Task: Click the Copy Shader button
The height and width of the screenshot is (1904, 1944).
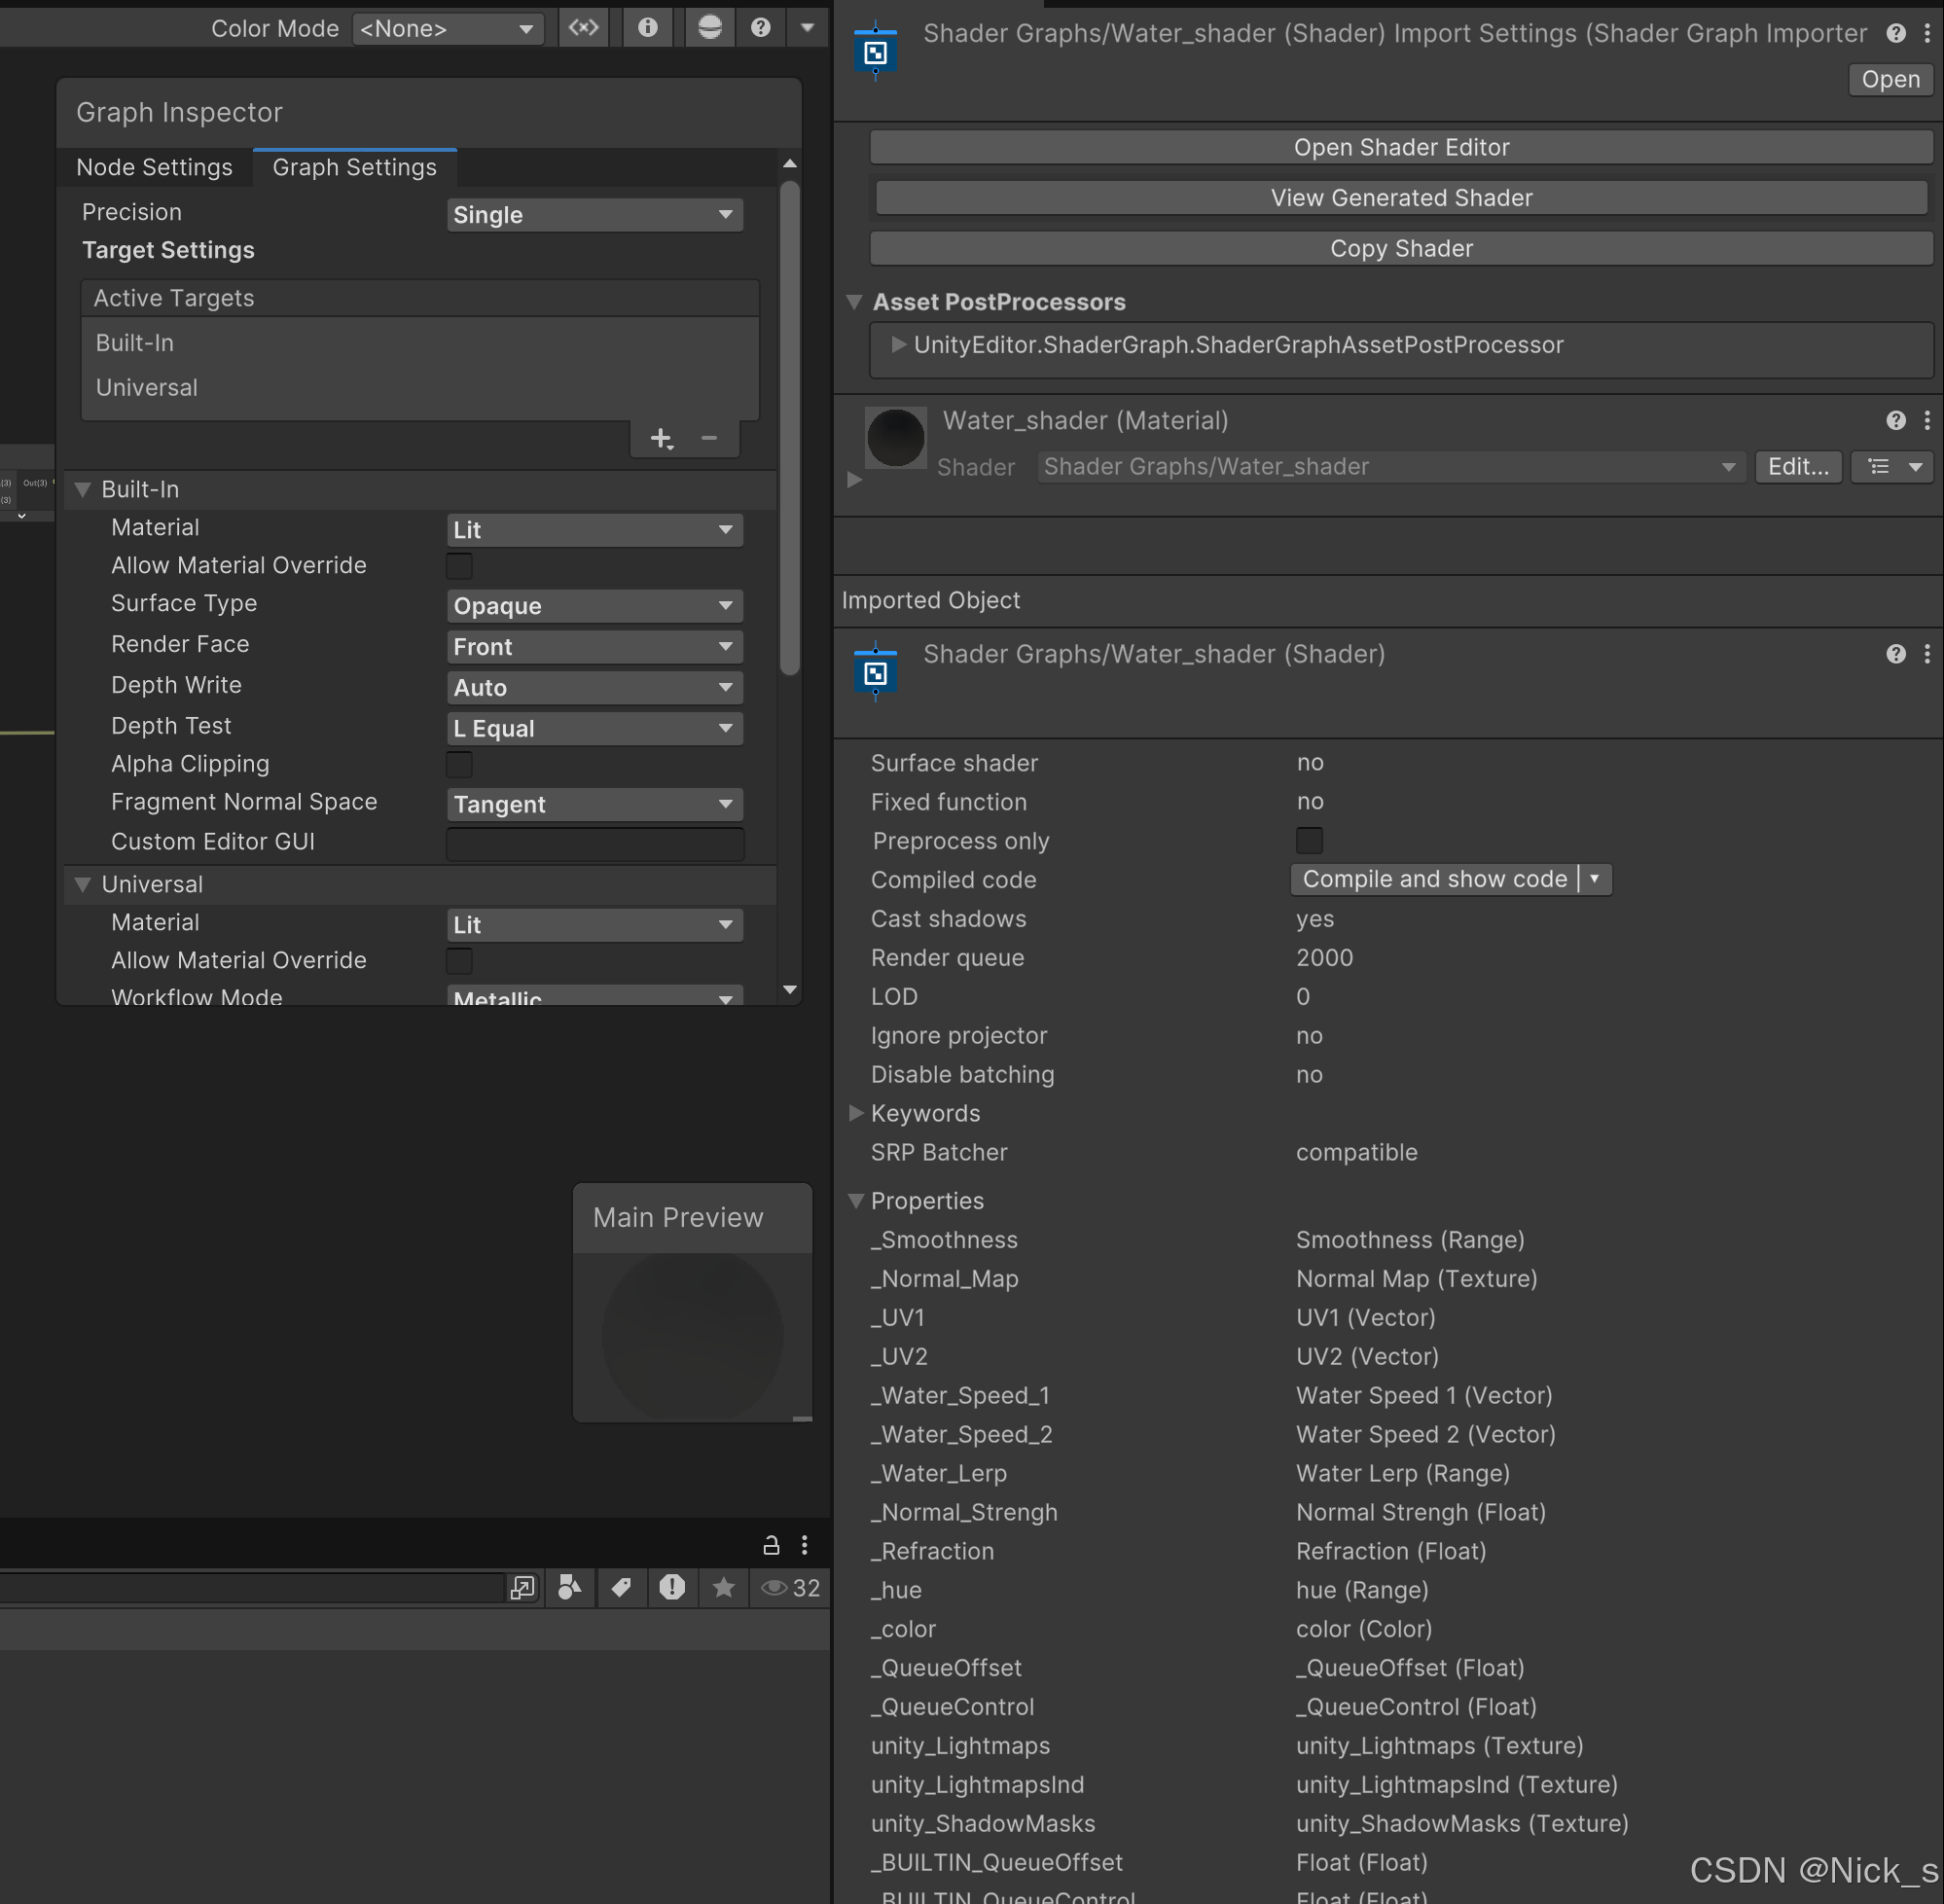Action: pos(1400,249)
